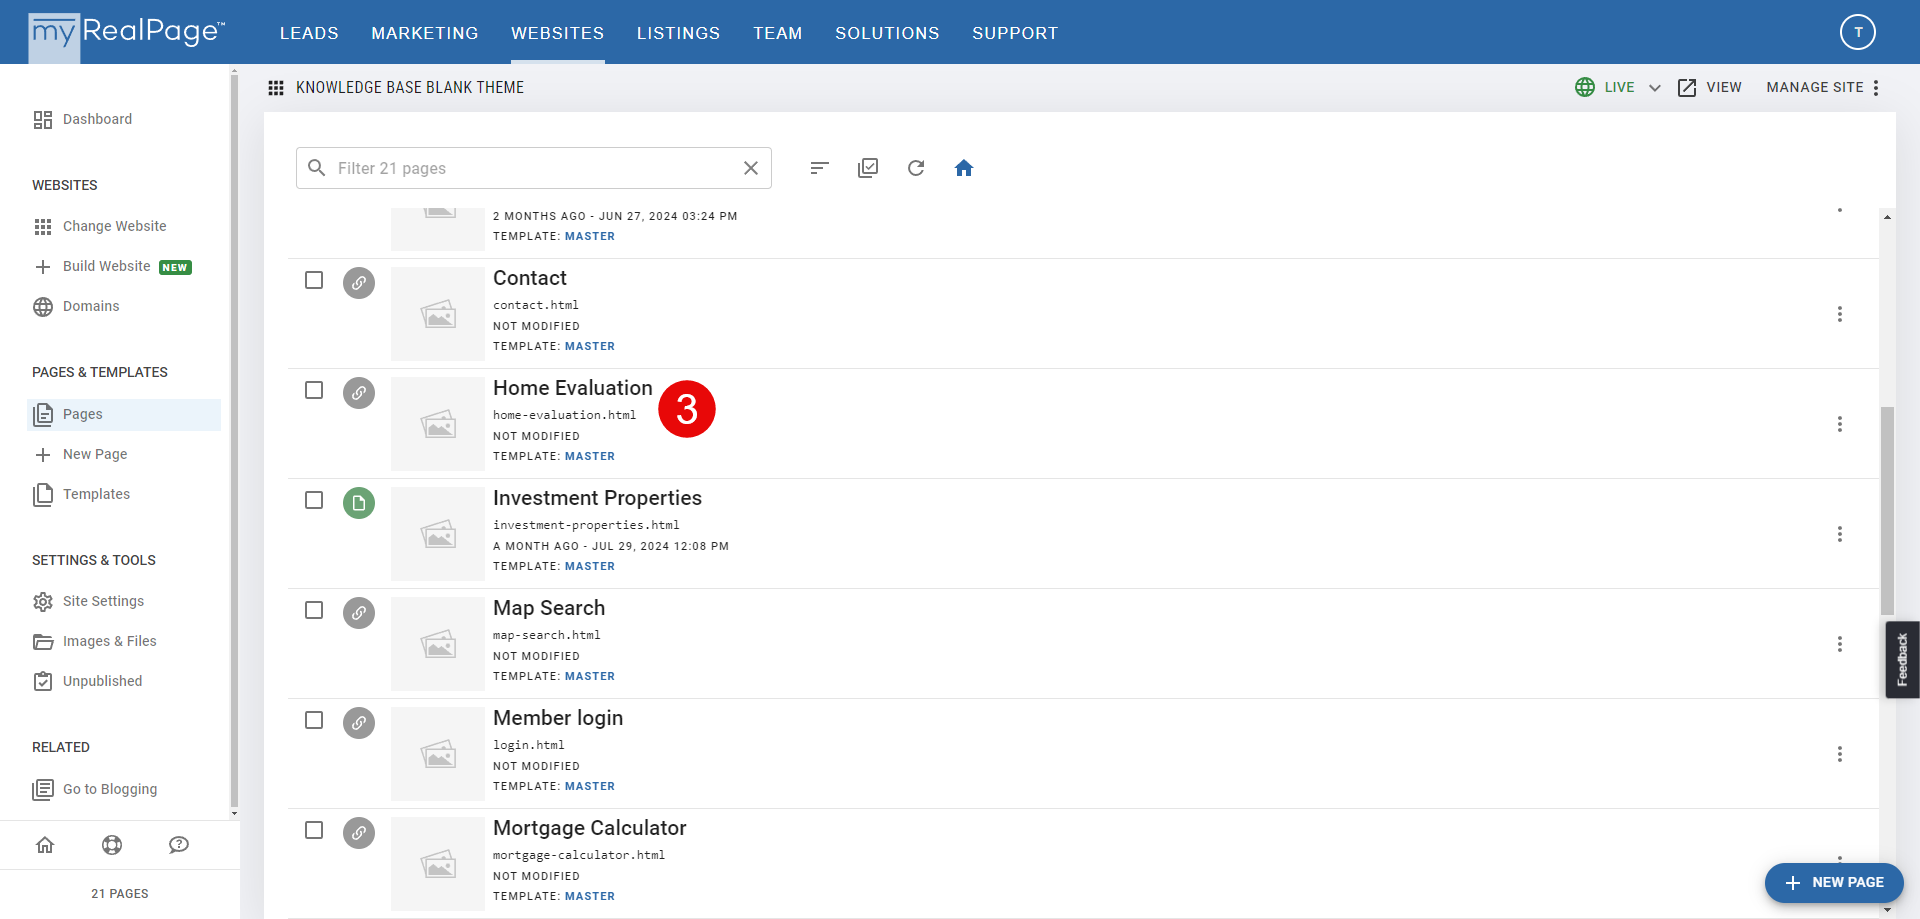Clear the page filter with the X
Viewport: 1920px width, 919px height.
[751, 168]
